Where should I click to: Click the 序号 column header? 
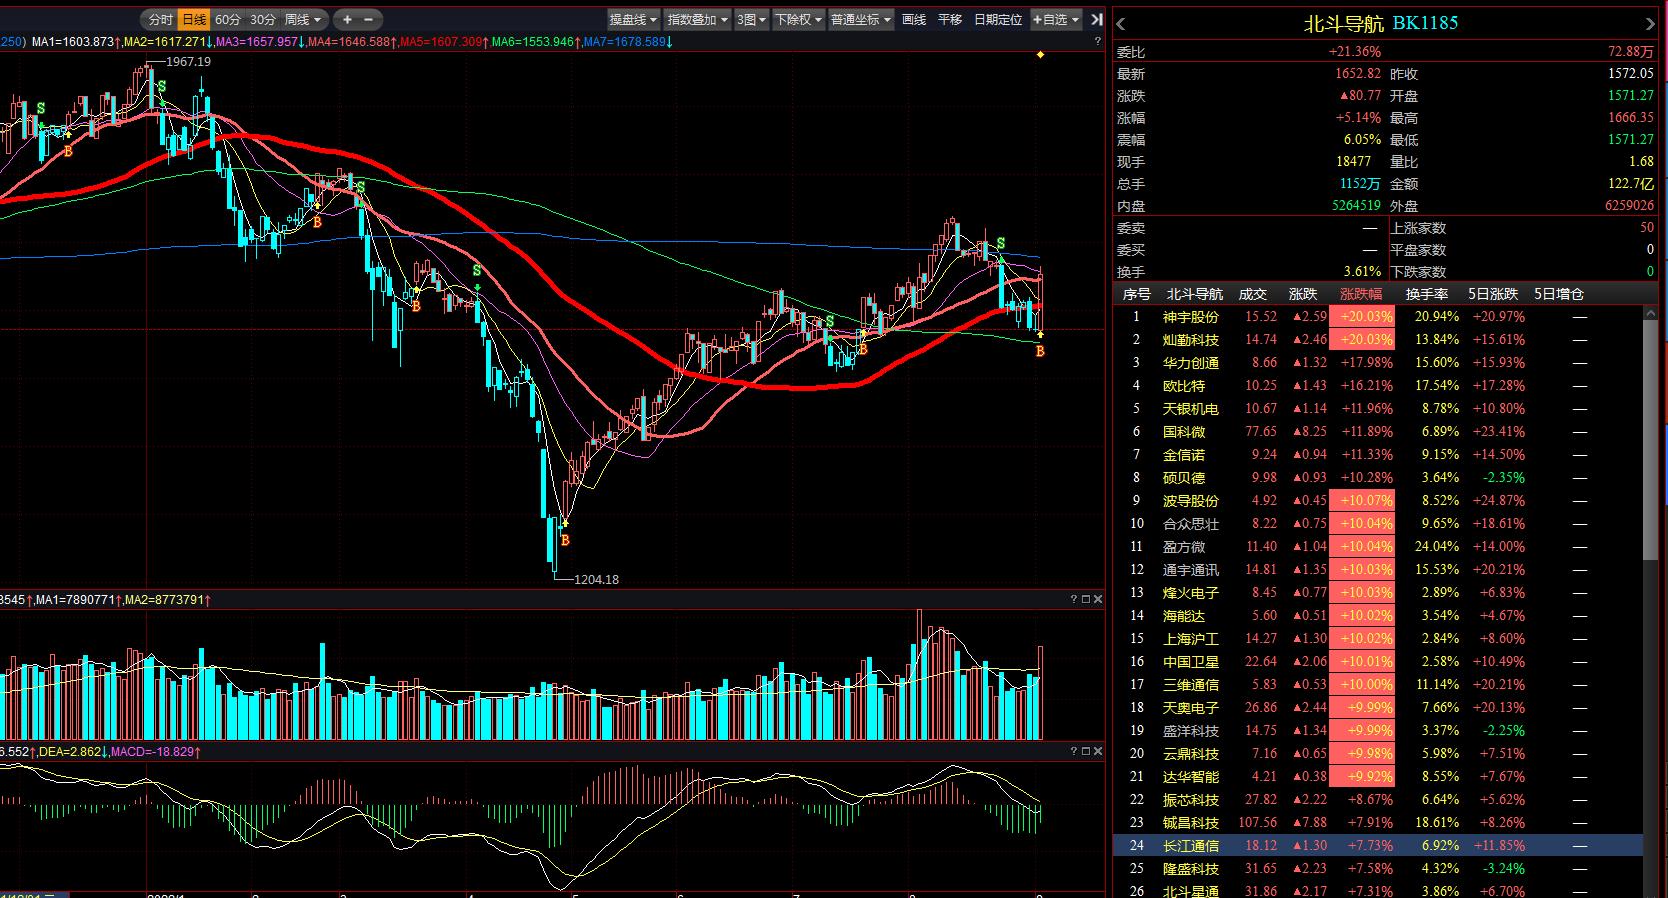click(1137, 294)
